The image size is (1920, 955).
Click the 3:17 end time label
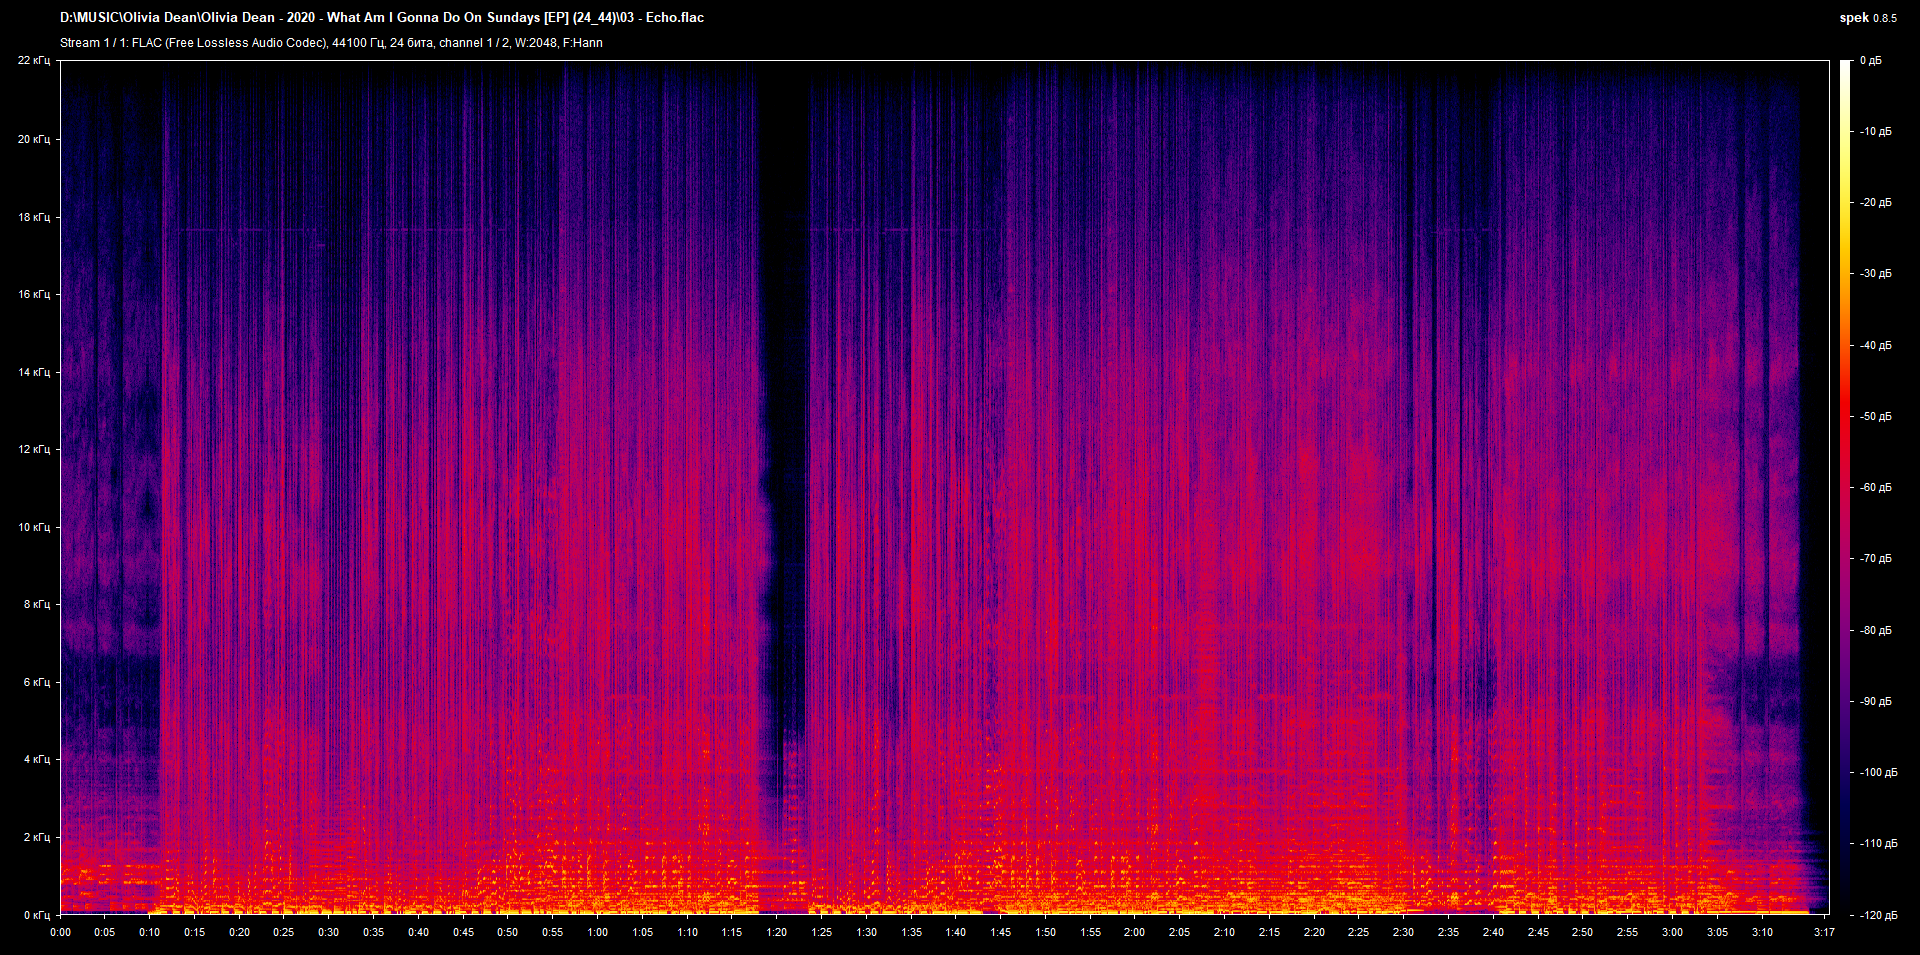point(1825,933)
